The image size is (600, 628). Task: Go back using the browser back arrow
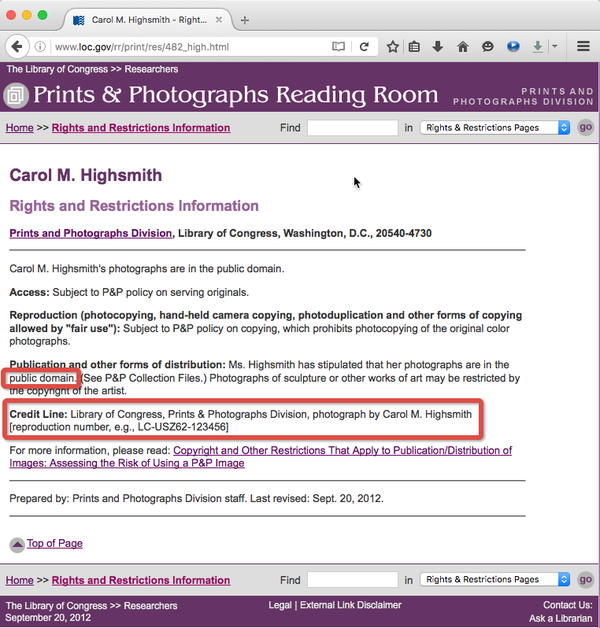point(17,47)
